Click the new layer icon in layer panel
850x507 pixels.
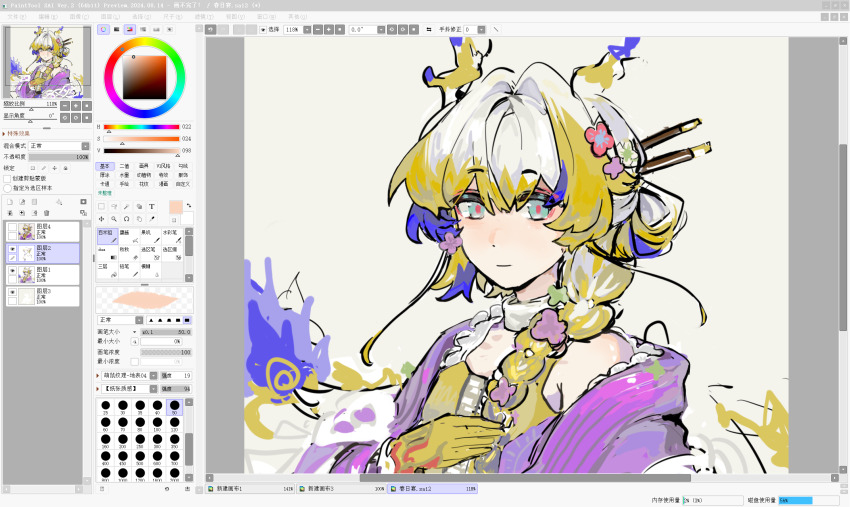click(10, 202)
